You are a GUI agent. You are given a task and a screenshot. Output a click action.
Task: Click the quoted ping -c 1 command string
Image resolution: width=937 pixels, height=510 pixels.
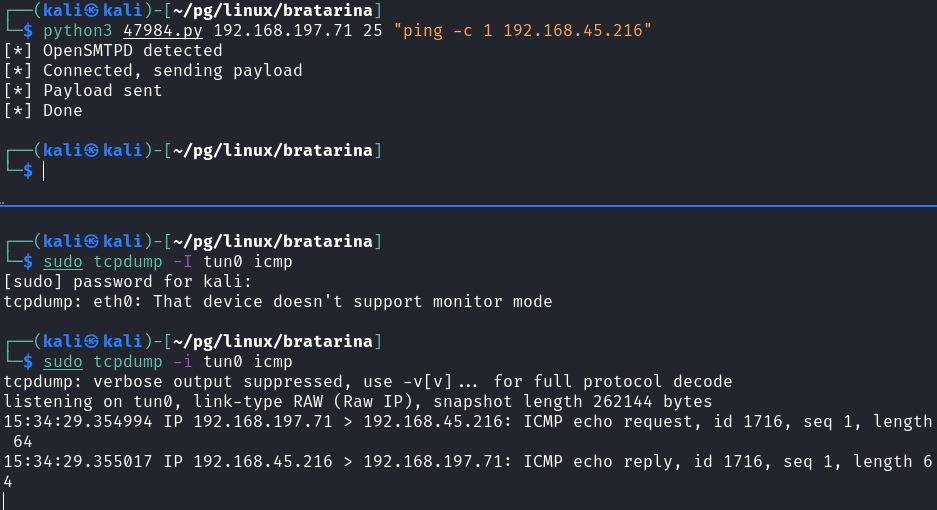[x=523, y=31]
